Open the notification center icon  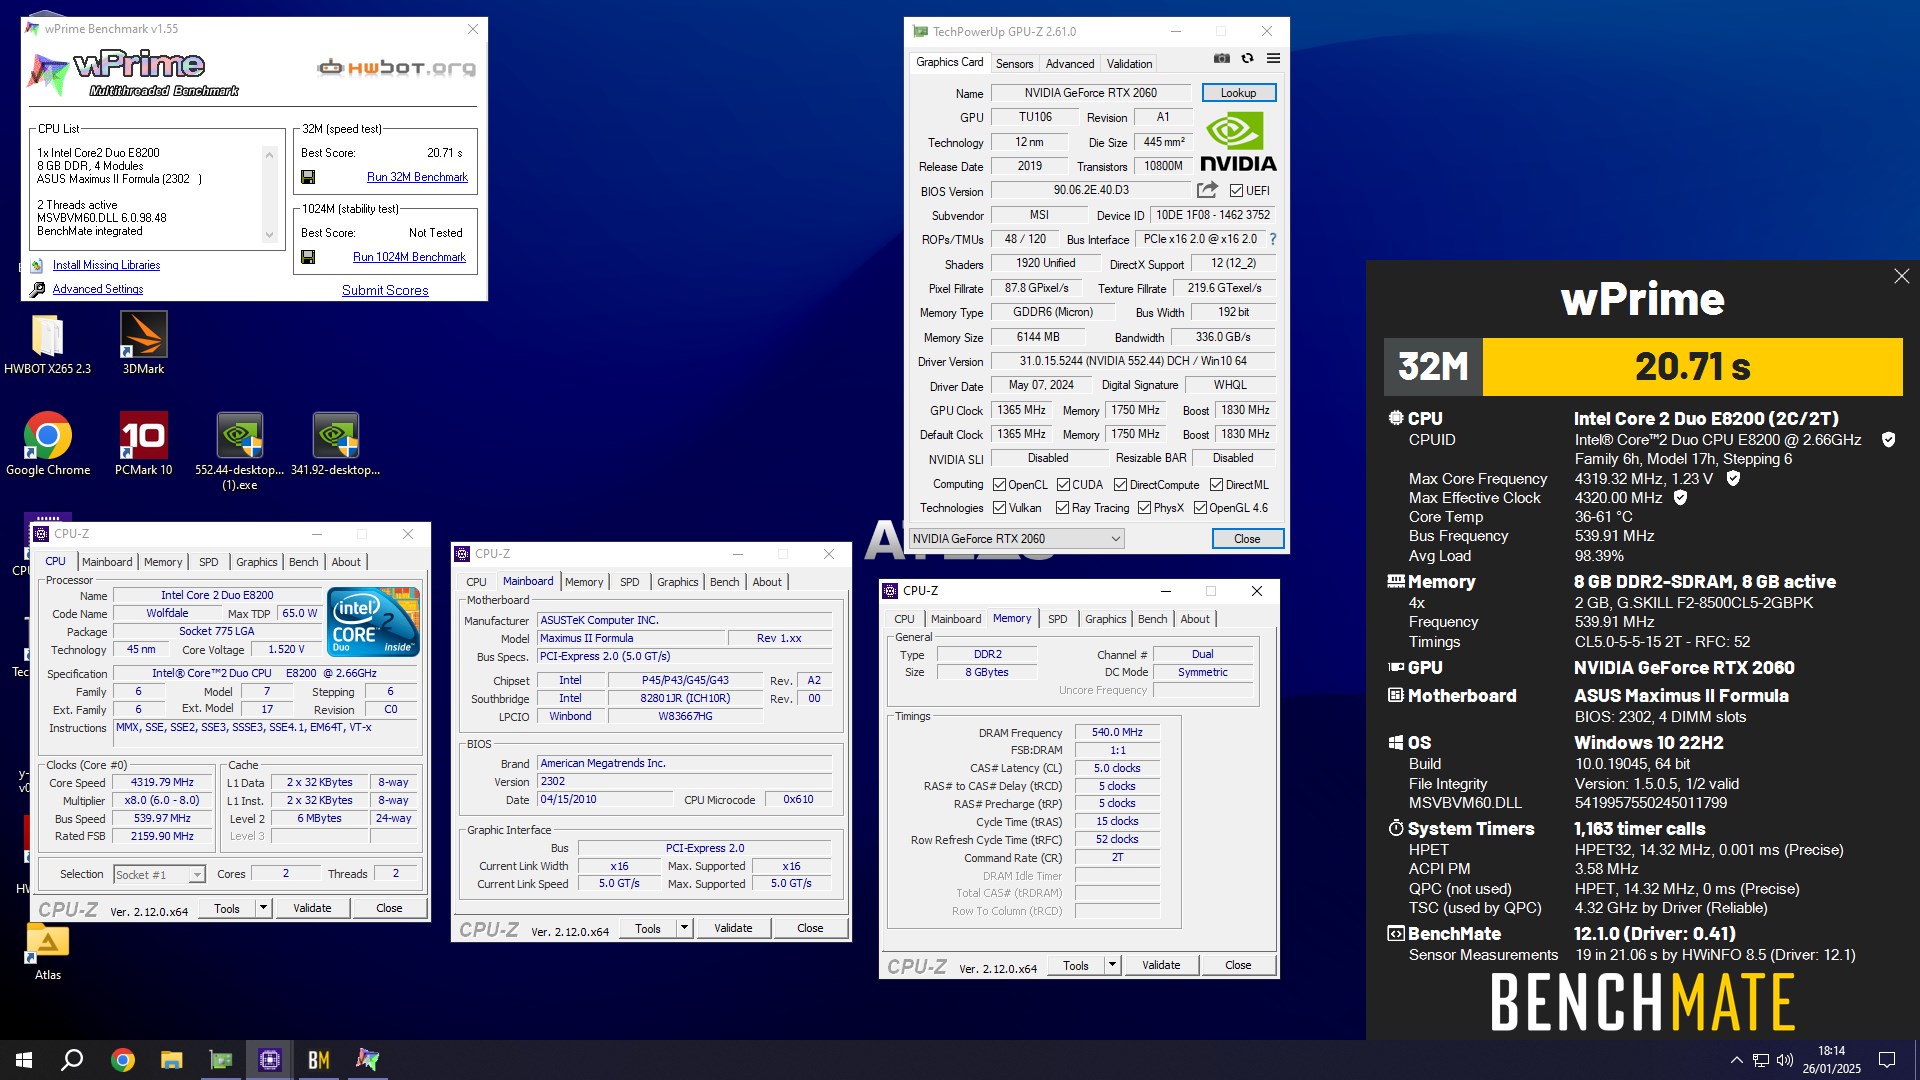pos(1887,1060)
